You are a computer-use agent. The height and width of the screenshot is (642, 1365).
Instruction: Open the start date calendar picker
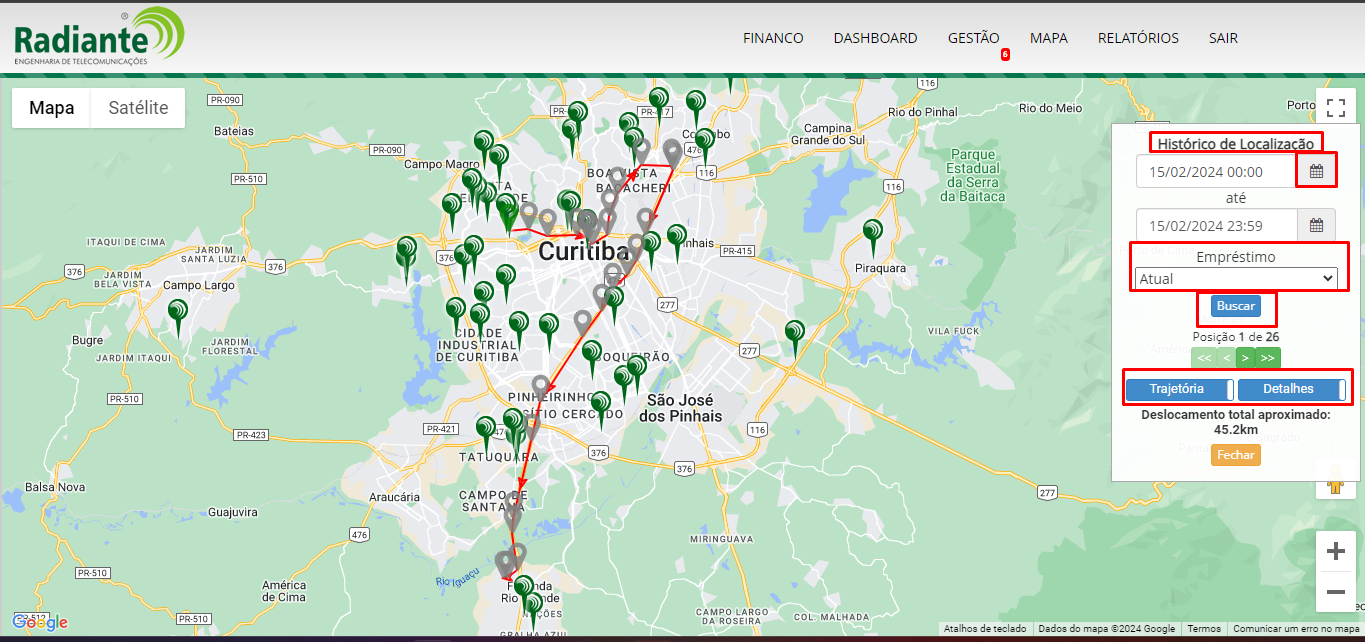[1316, 172]
